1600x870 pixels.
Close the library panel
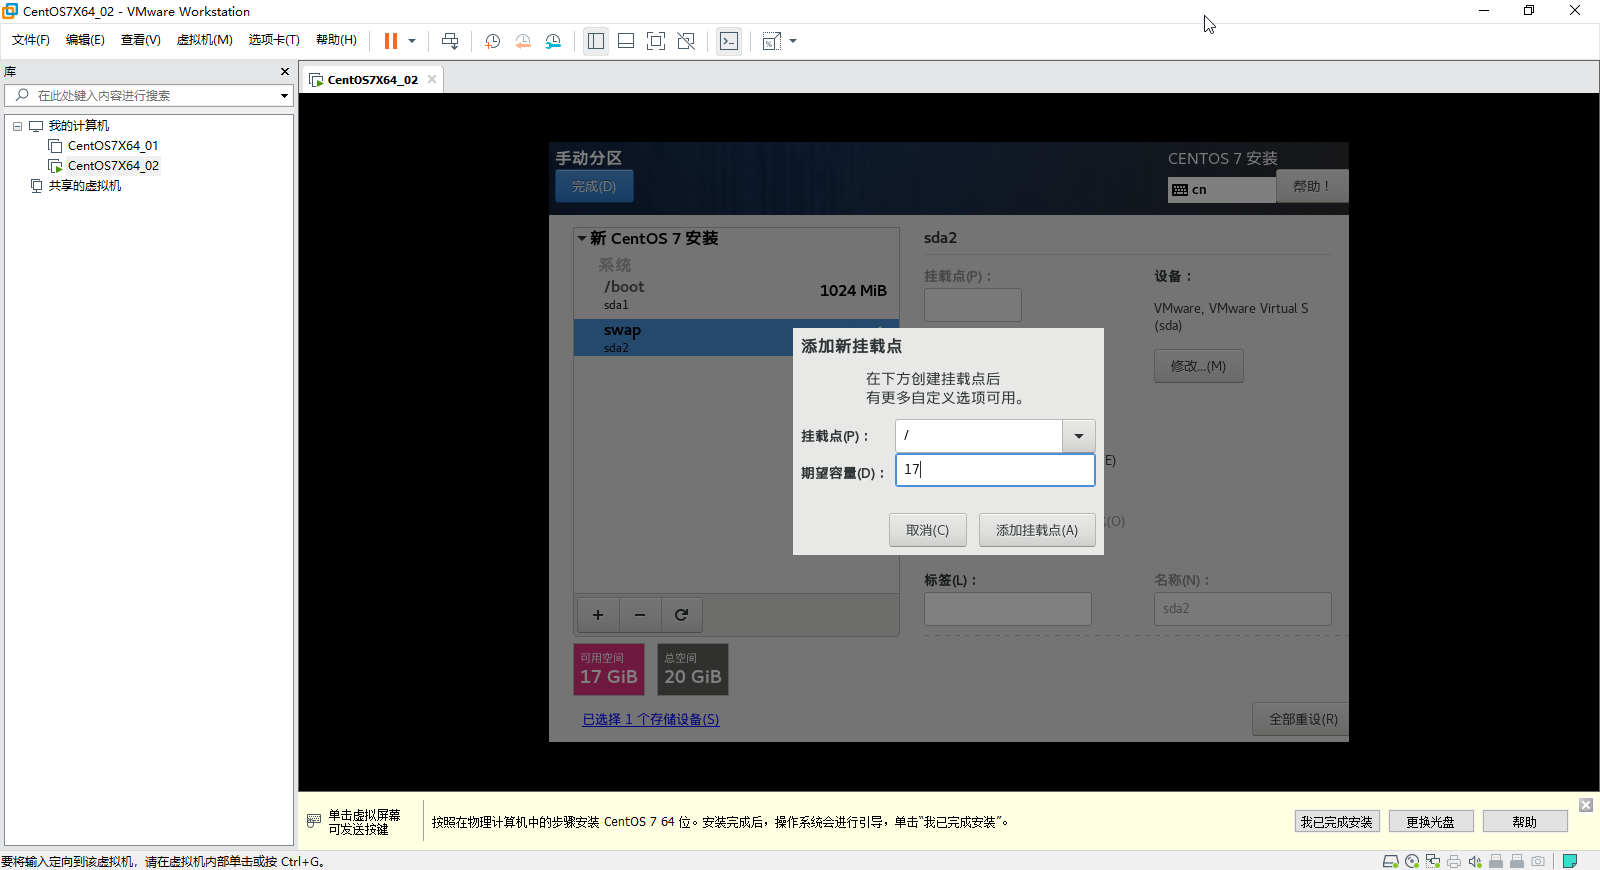285,72
